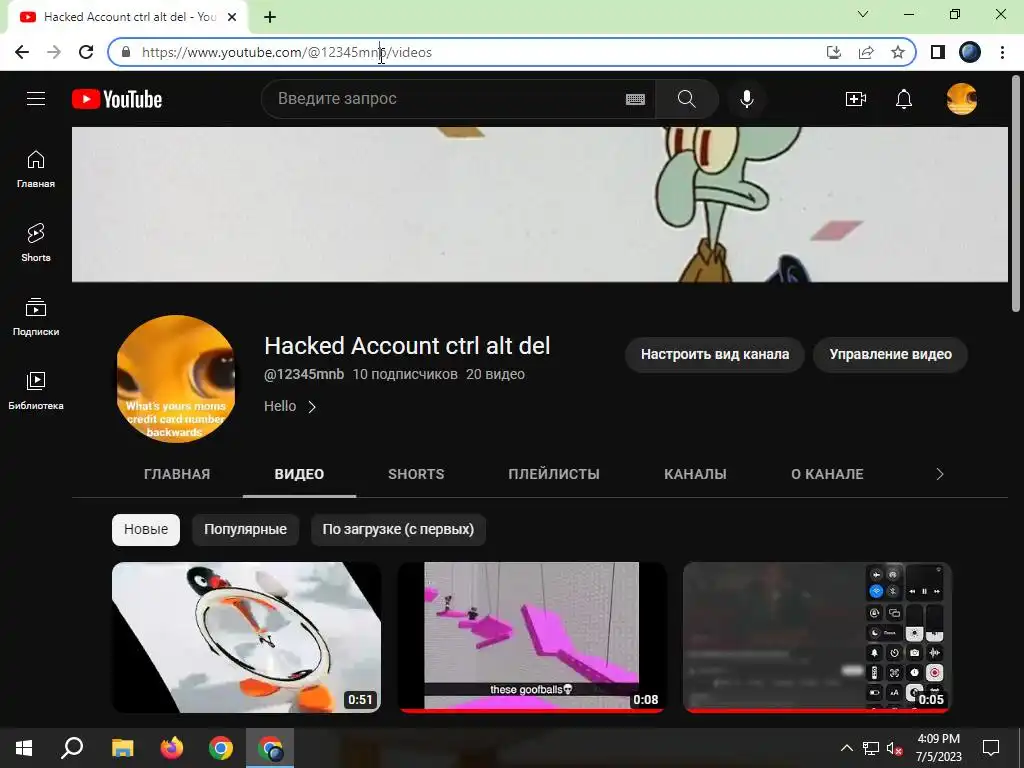This screenshot has width=1024, height=768.
Task: Show more channel tabs with right chevron
Action: tap(940, 474)
